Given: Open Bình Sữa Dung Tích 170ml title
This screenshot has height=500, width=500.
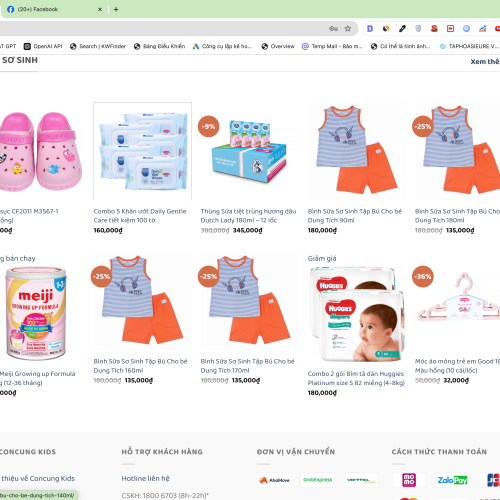Looking at the screenshot, I should click(x=248, y=366).
